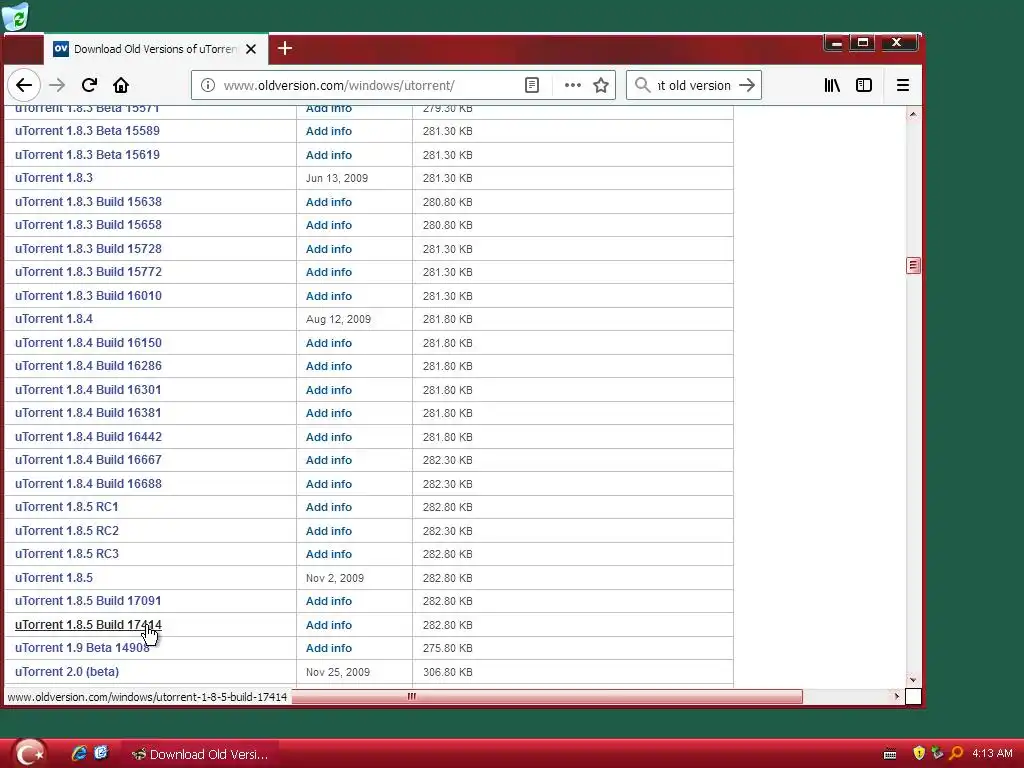Screen dimensions: 1024x768
Task: Close the Download Old Versions tab
Action: coord(251,49)
